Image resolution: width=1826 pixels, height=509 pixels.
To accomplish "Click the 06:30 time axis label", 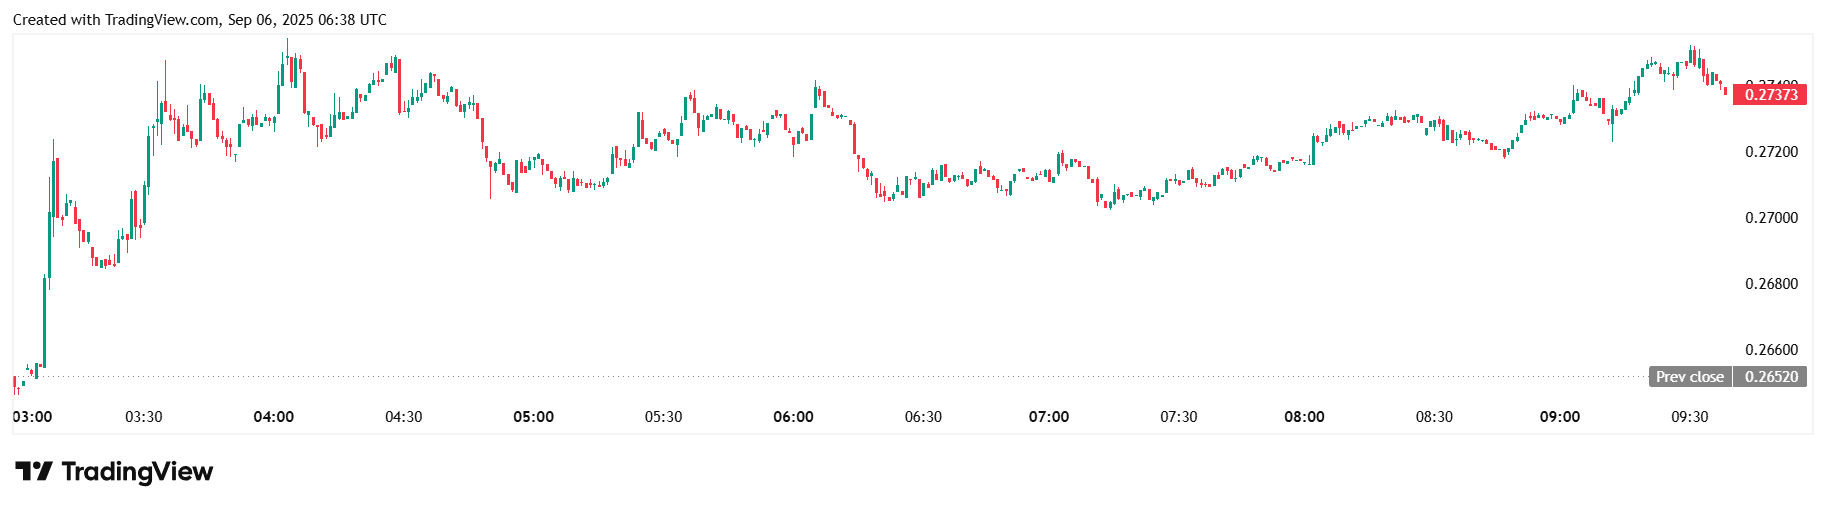I will 923,417.
